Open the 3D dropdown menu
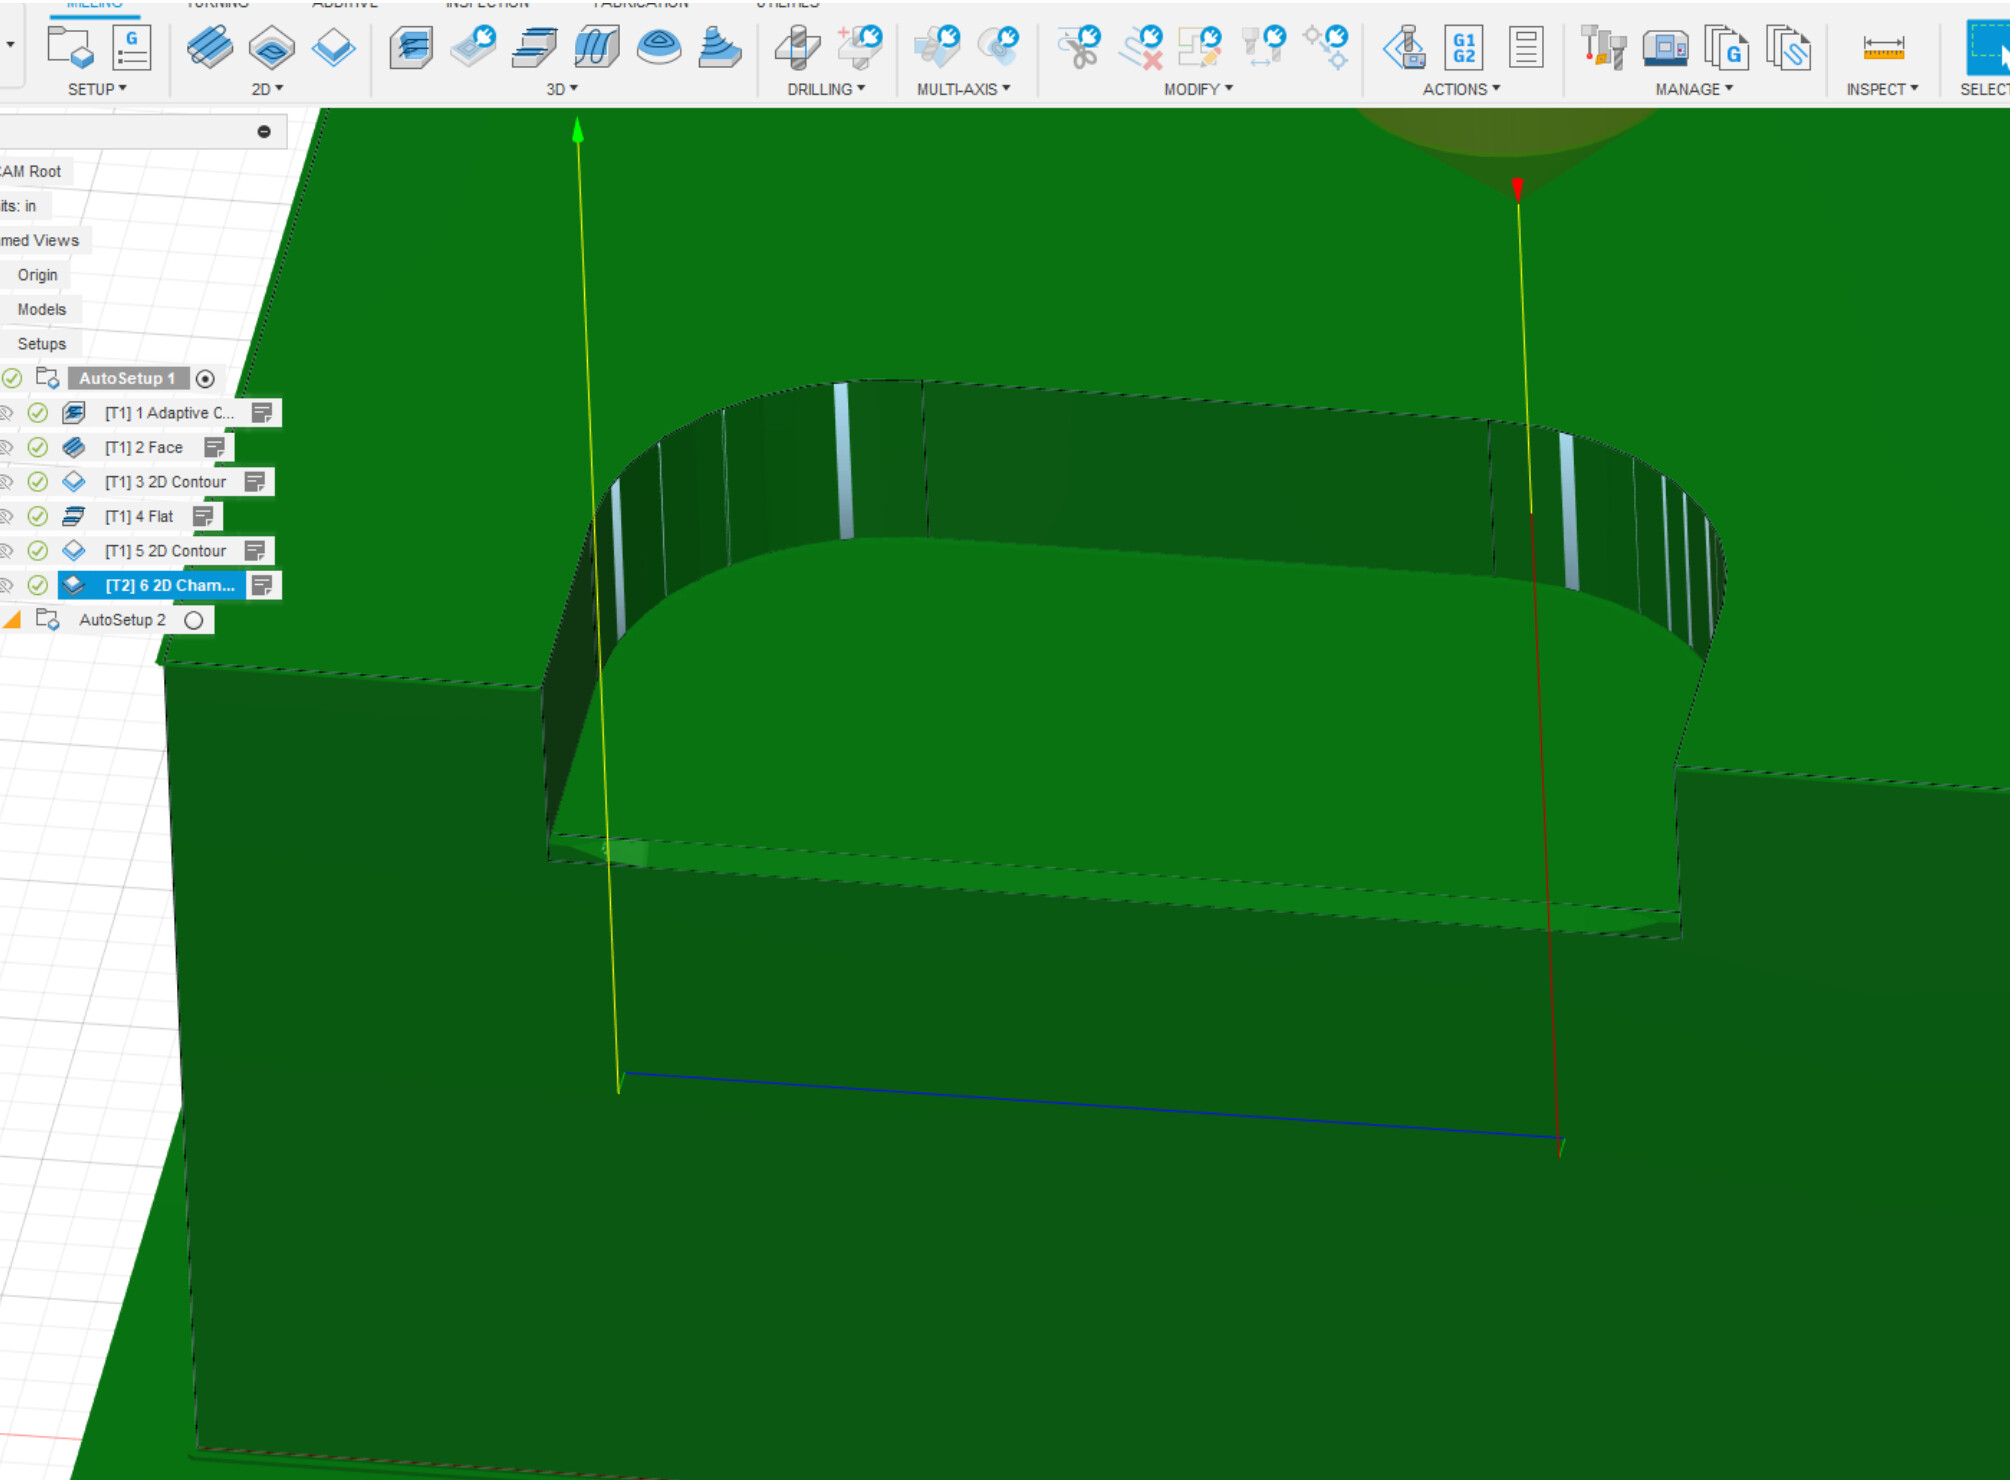 pyautogui.click(x=562, y=89)
